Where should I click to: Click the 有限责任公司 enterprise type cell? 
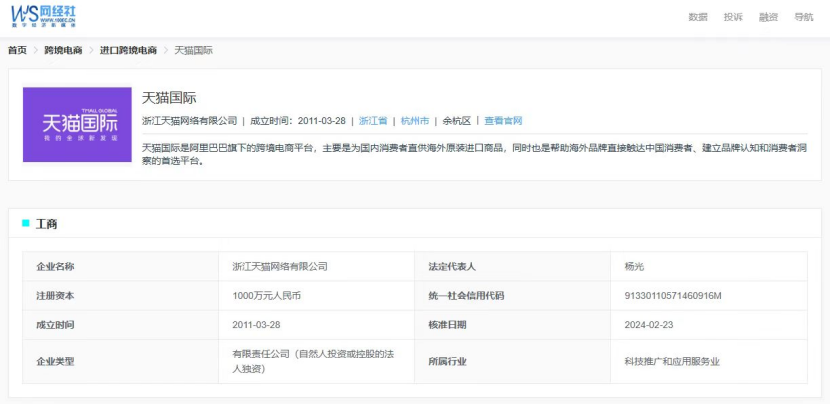pos(317,362)
